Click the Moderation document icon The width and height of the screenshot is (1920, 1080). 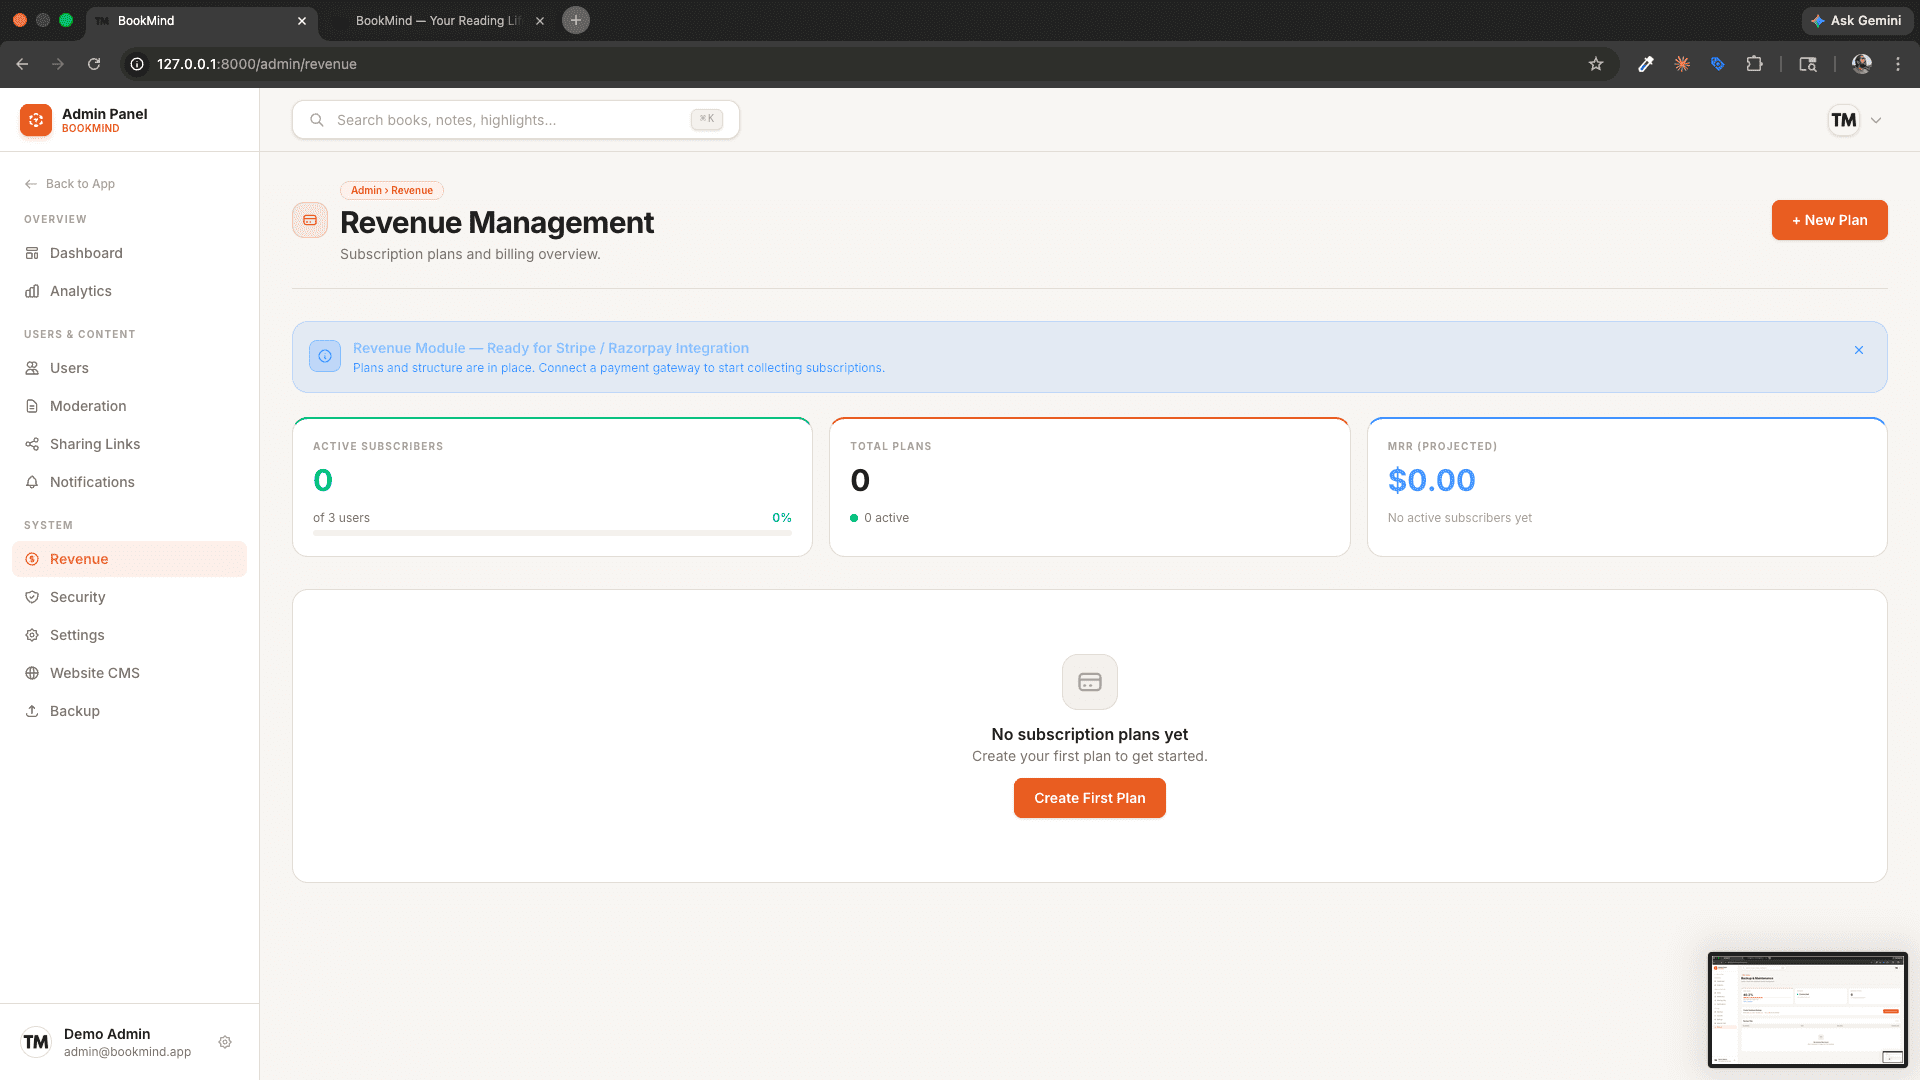[32, 406]
